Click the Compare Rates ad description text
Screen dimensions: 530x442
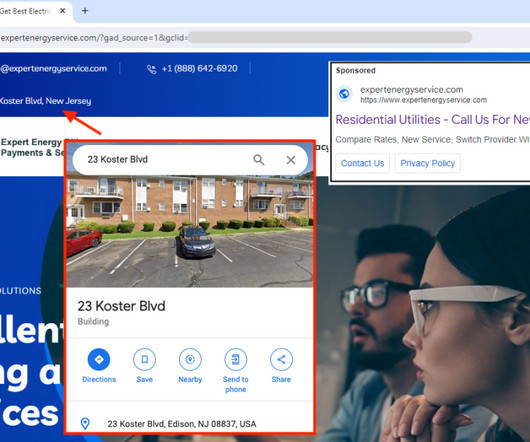pyautogui.click(x=432, y=139)
